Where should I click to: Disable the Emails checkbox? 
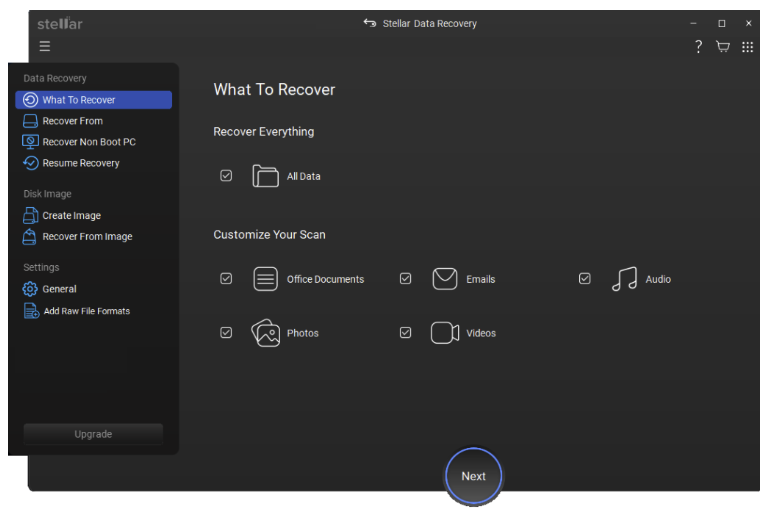405,279
